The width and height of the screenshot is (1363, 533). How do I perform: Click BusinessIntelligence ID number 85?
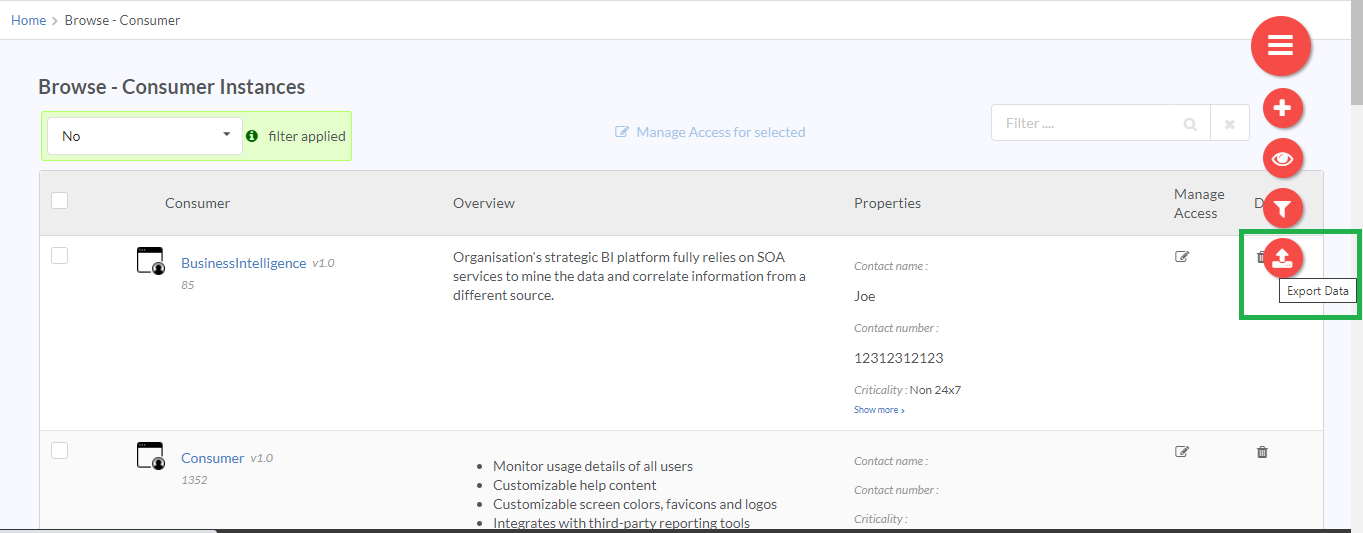187,285
